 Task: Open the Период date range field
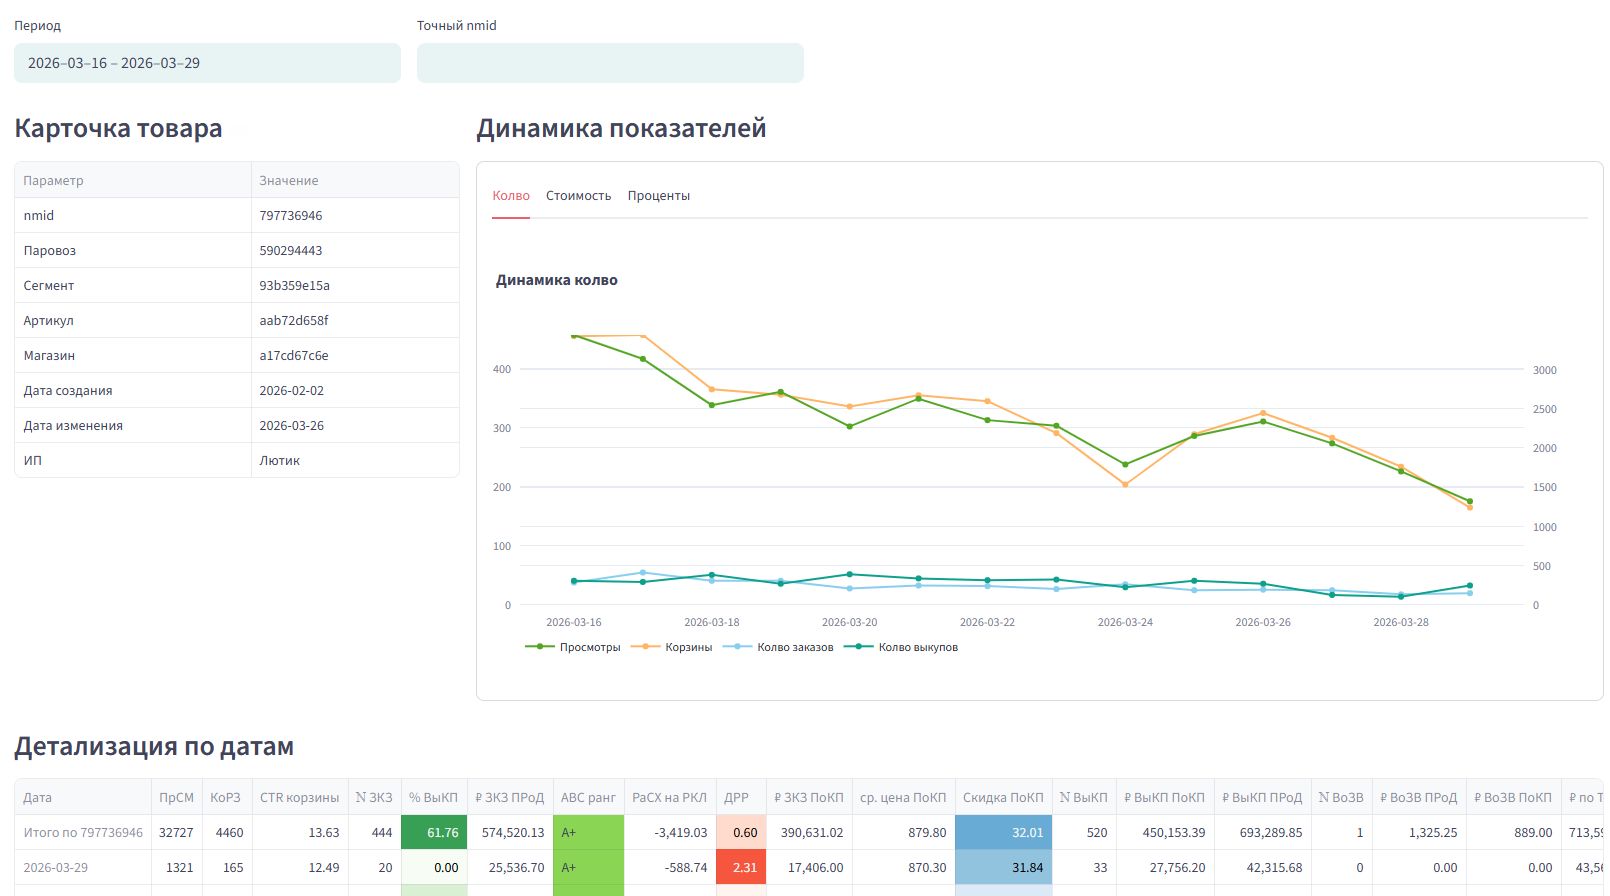pos(207,63)
